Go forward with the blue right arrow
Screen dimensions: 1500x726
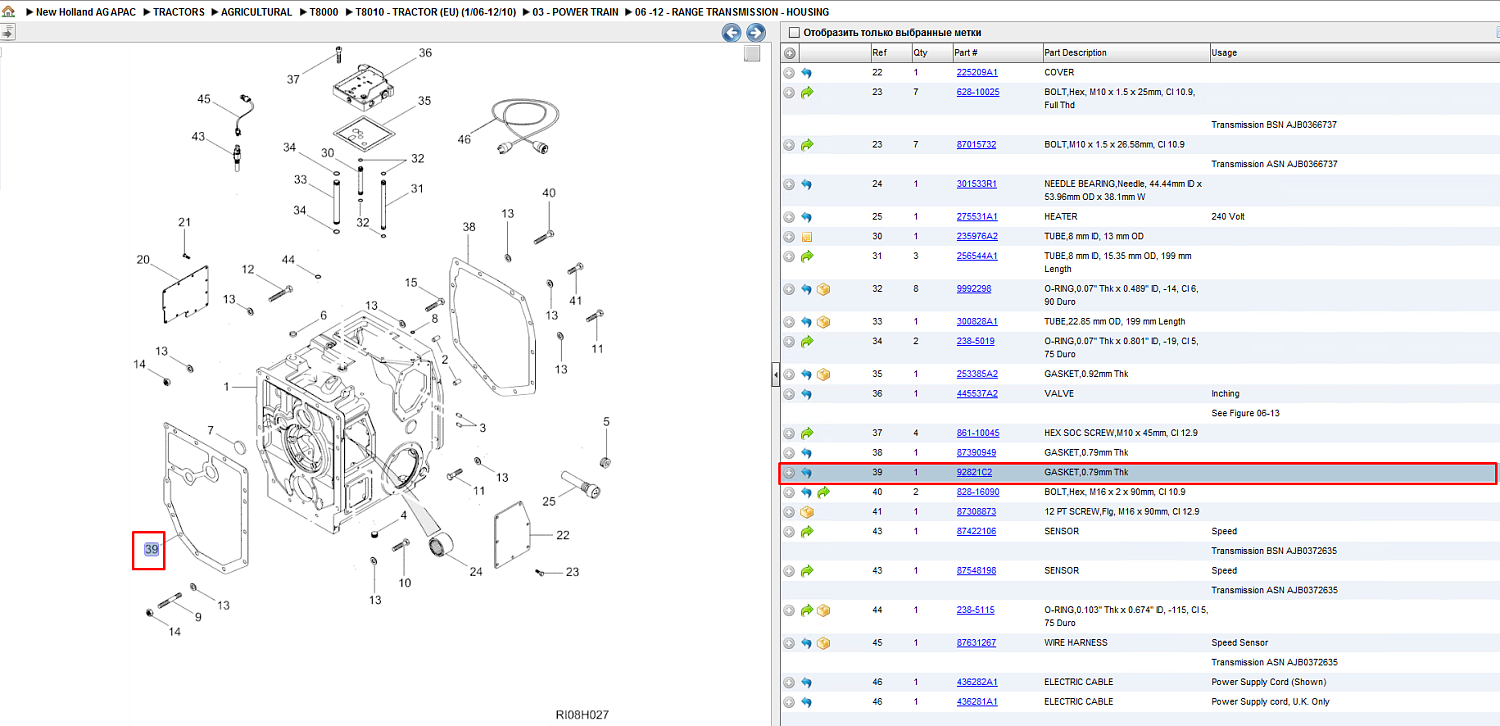click(x=756, y=33)
